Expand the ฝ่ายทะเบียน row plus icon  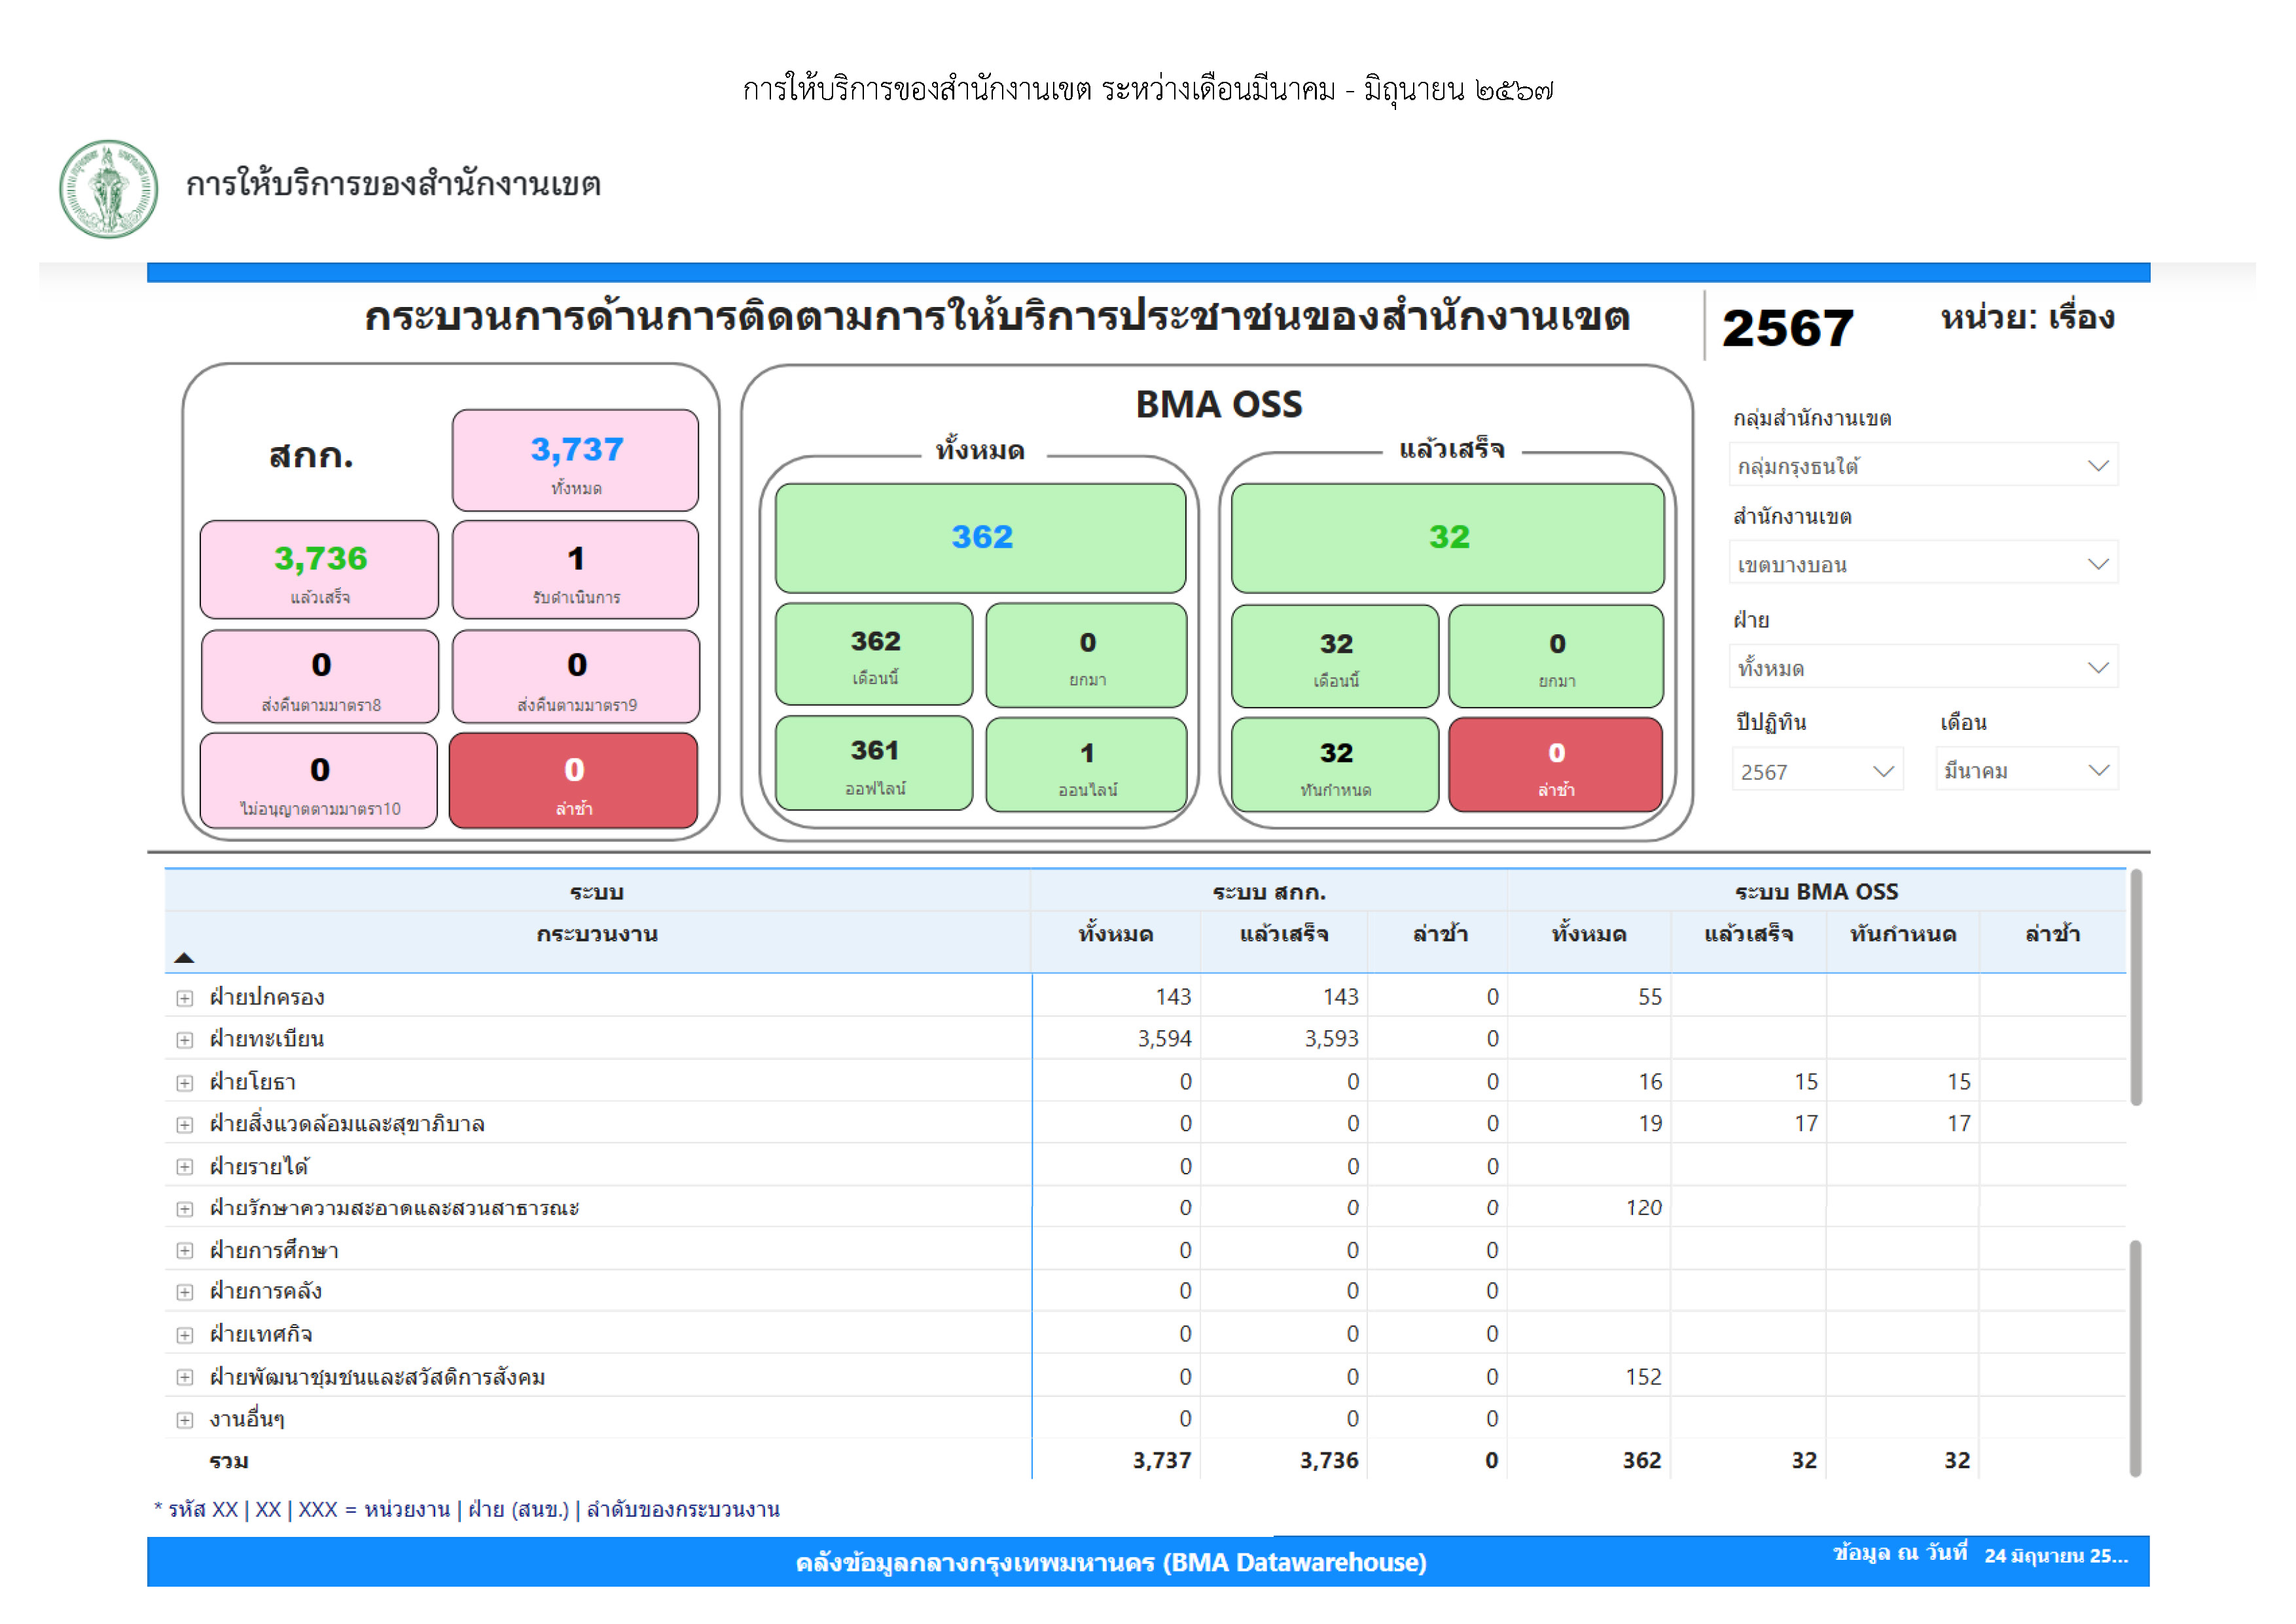tap(185, 1040)
